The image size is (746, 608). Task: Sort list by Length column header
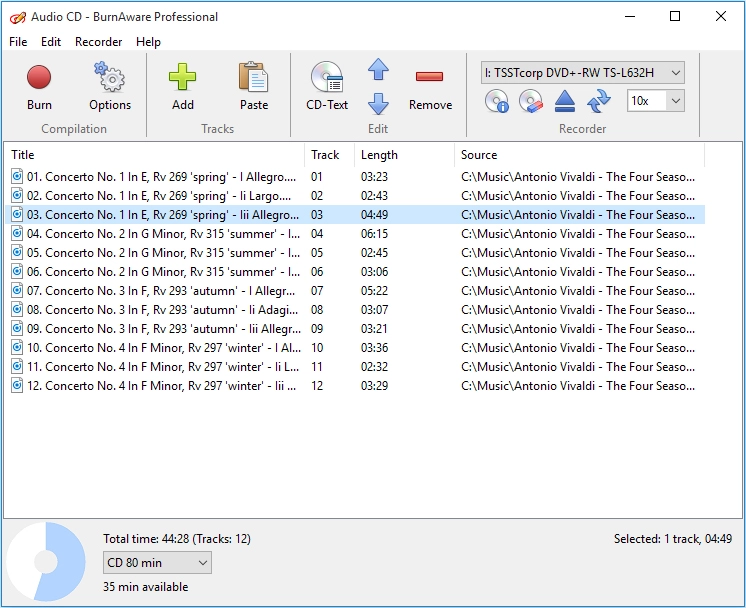[404, 155]
